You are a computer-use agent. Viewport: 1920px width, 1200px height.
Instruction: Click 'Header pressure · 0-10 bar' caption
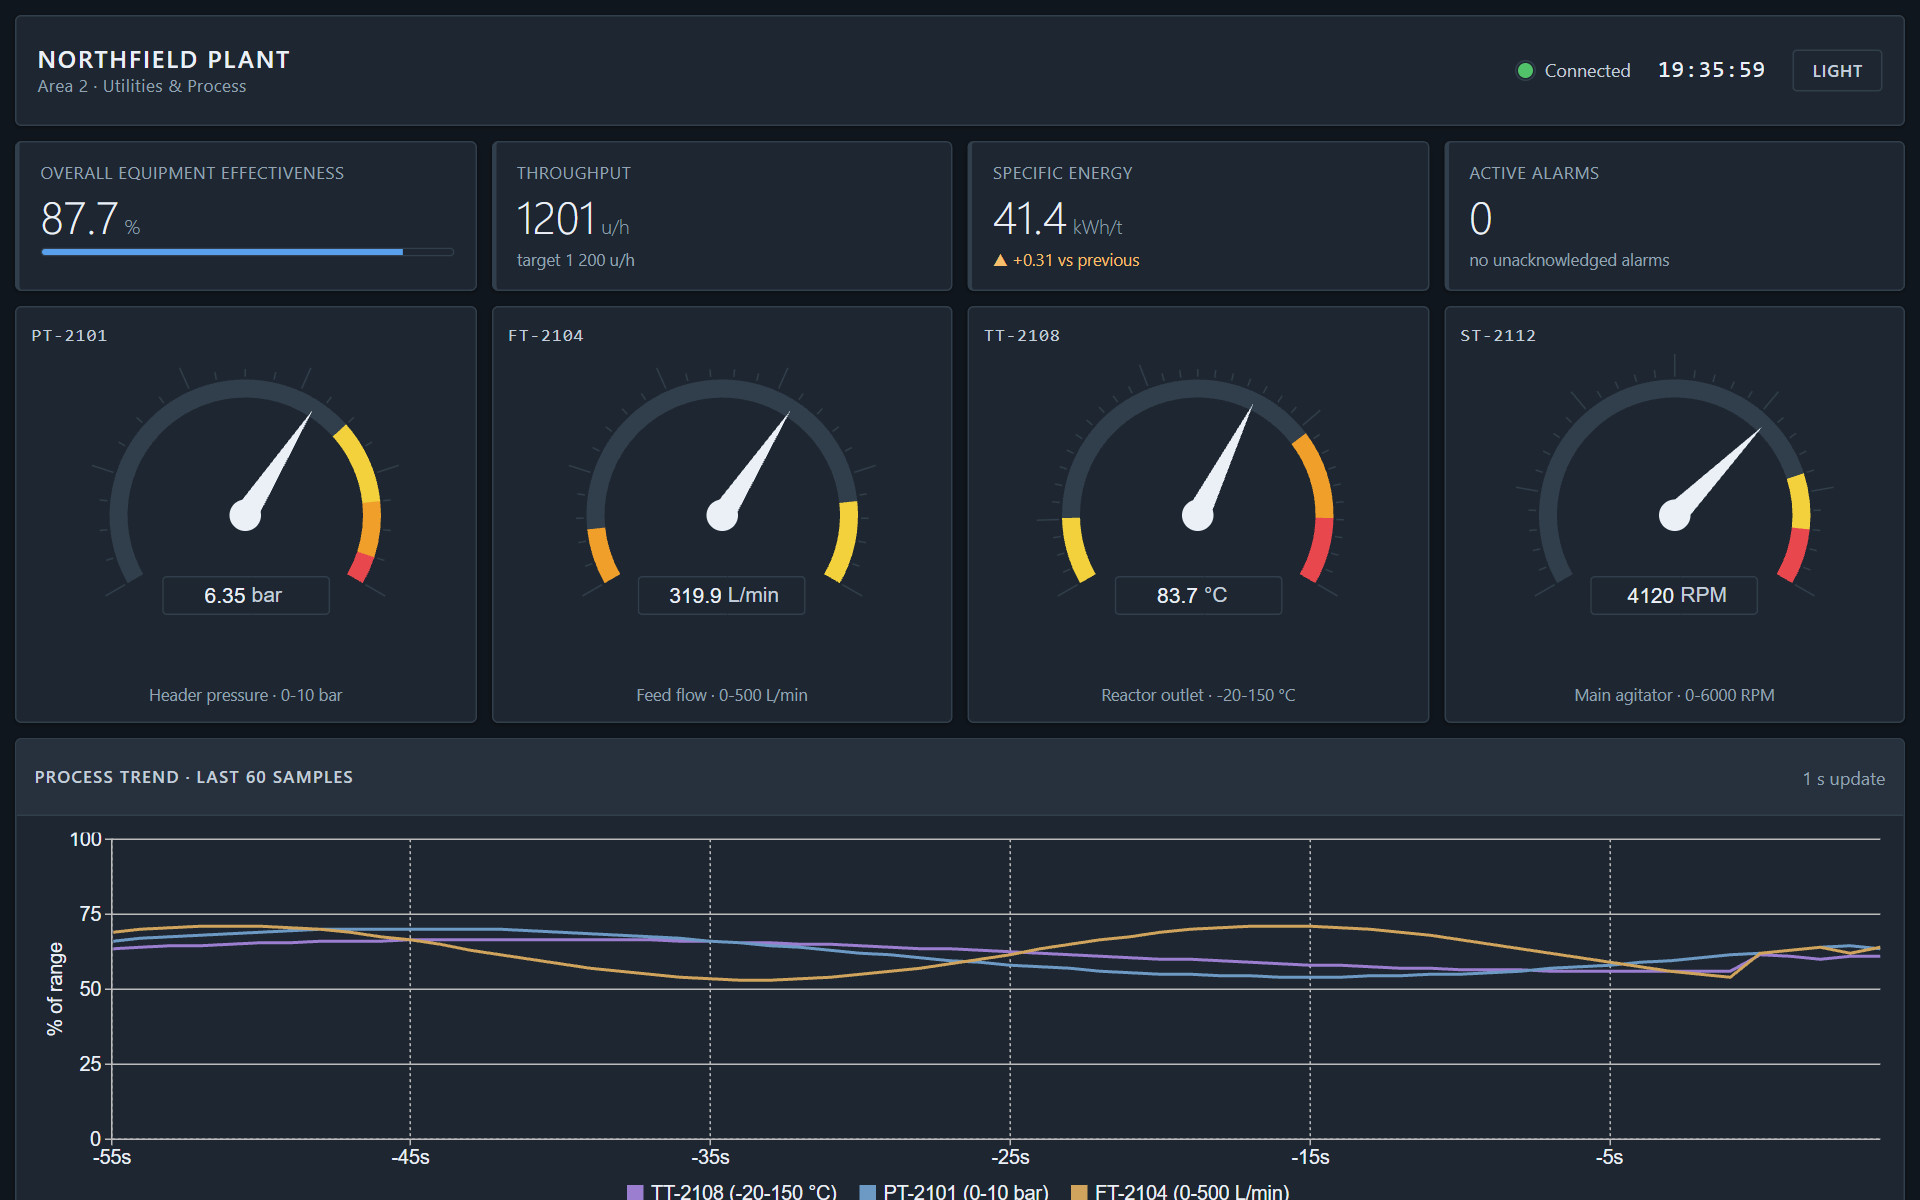click(x=246, y=695)
